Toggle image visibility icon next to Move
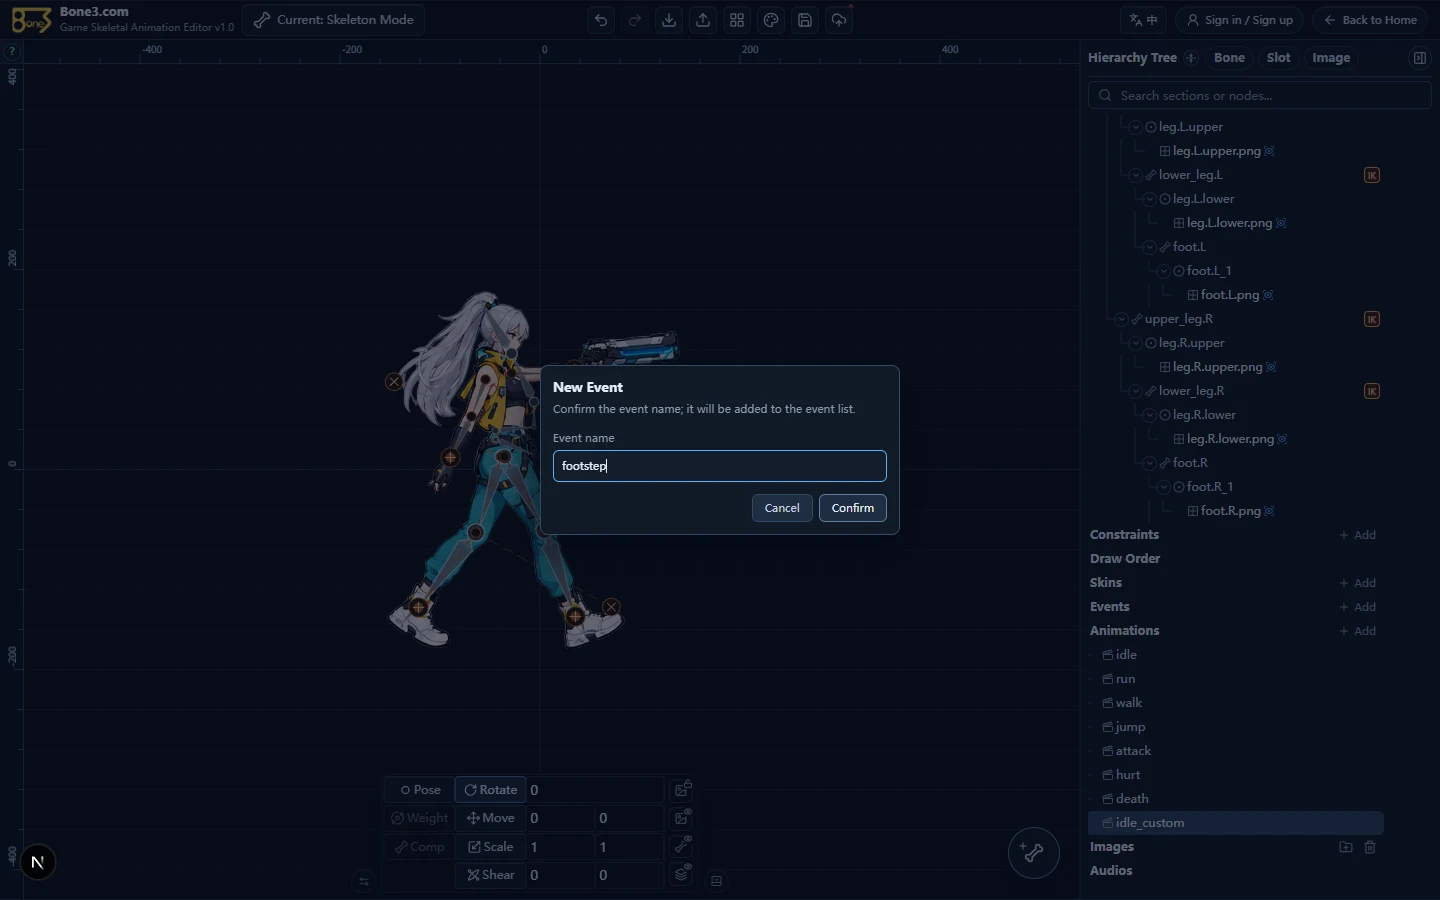Image resolution: width=1440 pixels, height=900 pixels. pyautogui.click(x=683, y=818)
